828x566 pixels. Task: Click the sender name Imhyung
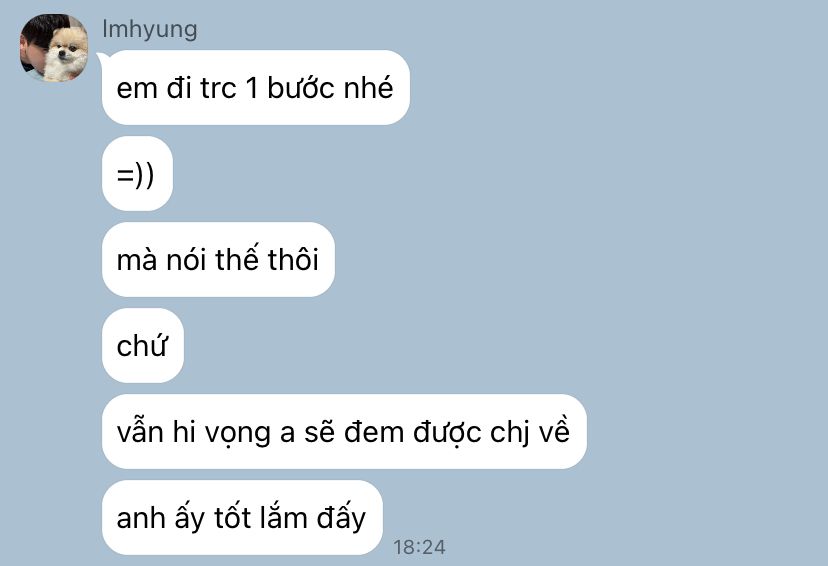tap(149, 29)
